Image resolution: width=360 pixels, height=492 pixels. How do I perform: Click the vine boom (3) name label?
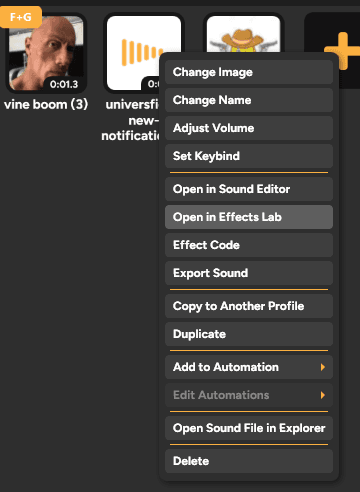click(46, 104)
